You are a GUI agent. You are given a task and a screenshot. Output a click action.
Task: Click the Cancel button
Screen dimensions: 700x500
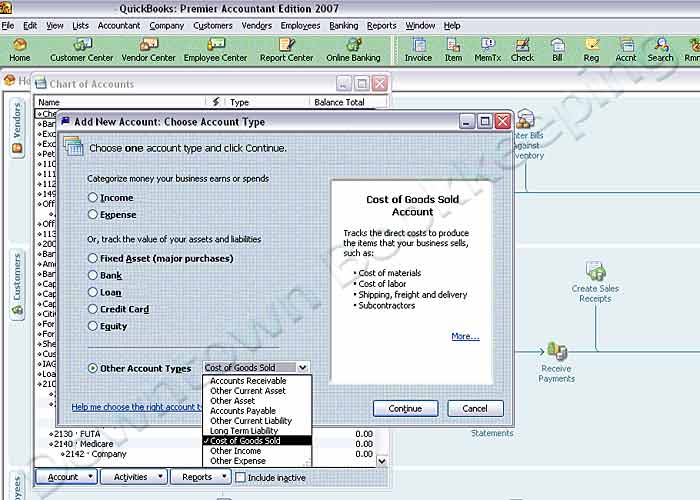[x=475, y=408]
